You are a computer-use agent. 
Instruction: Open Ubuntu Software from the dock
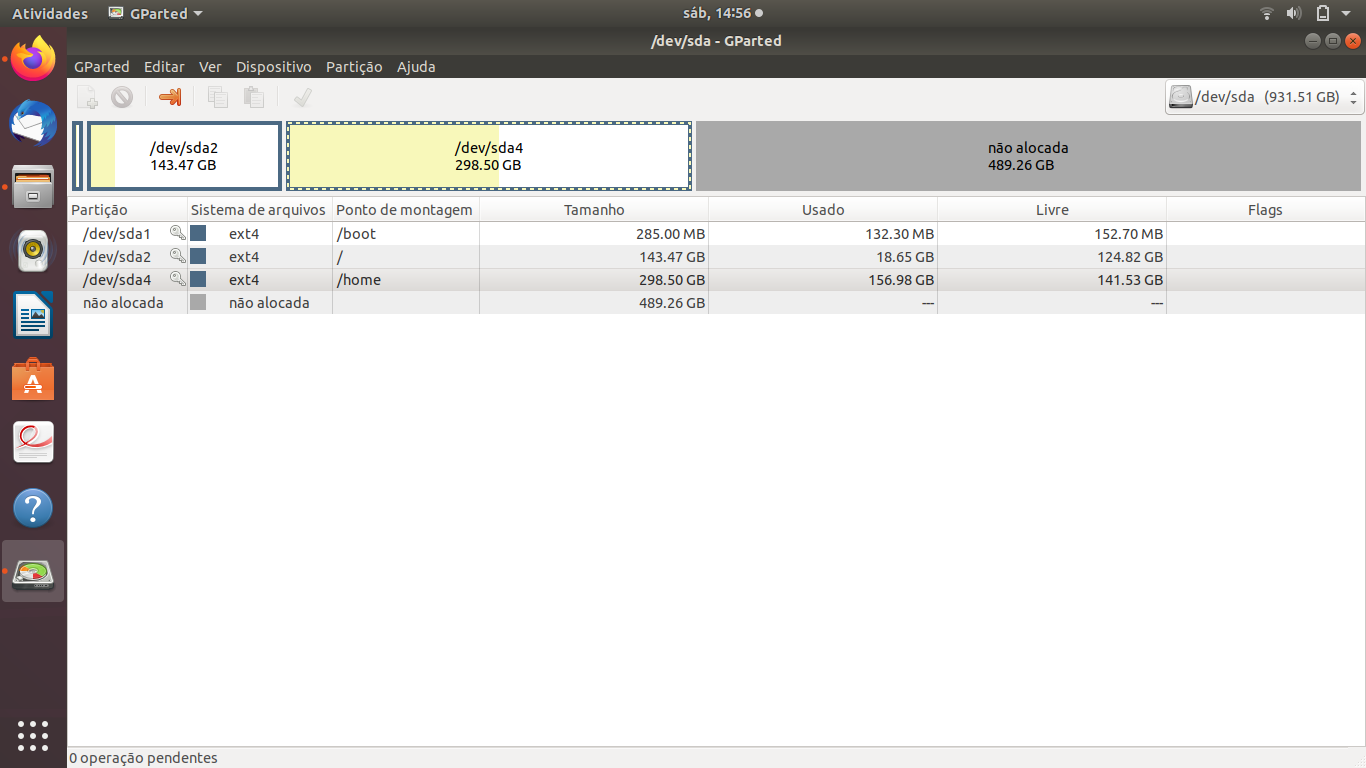pos(33,379)
